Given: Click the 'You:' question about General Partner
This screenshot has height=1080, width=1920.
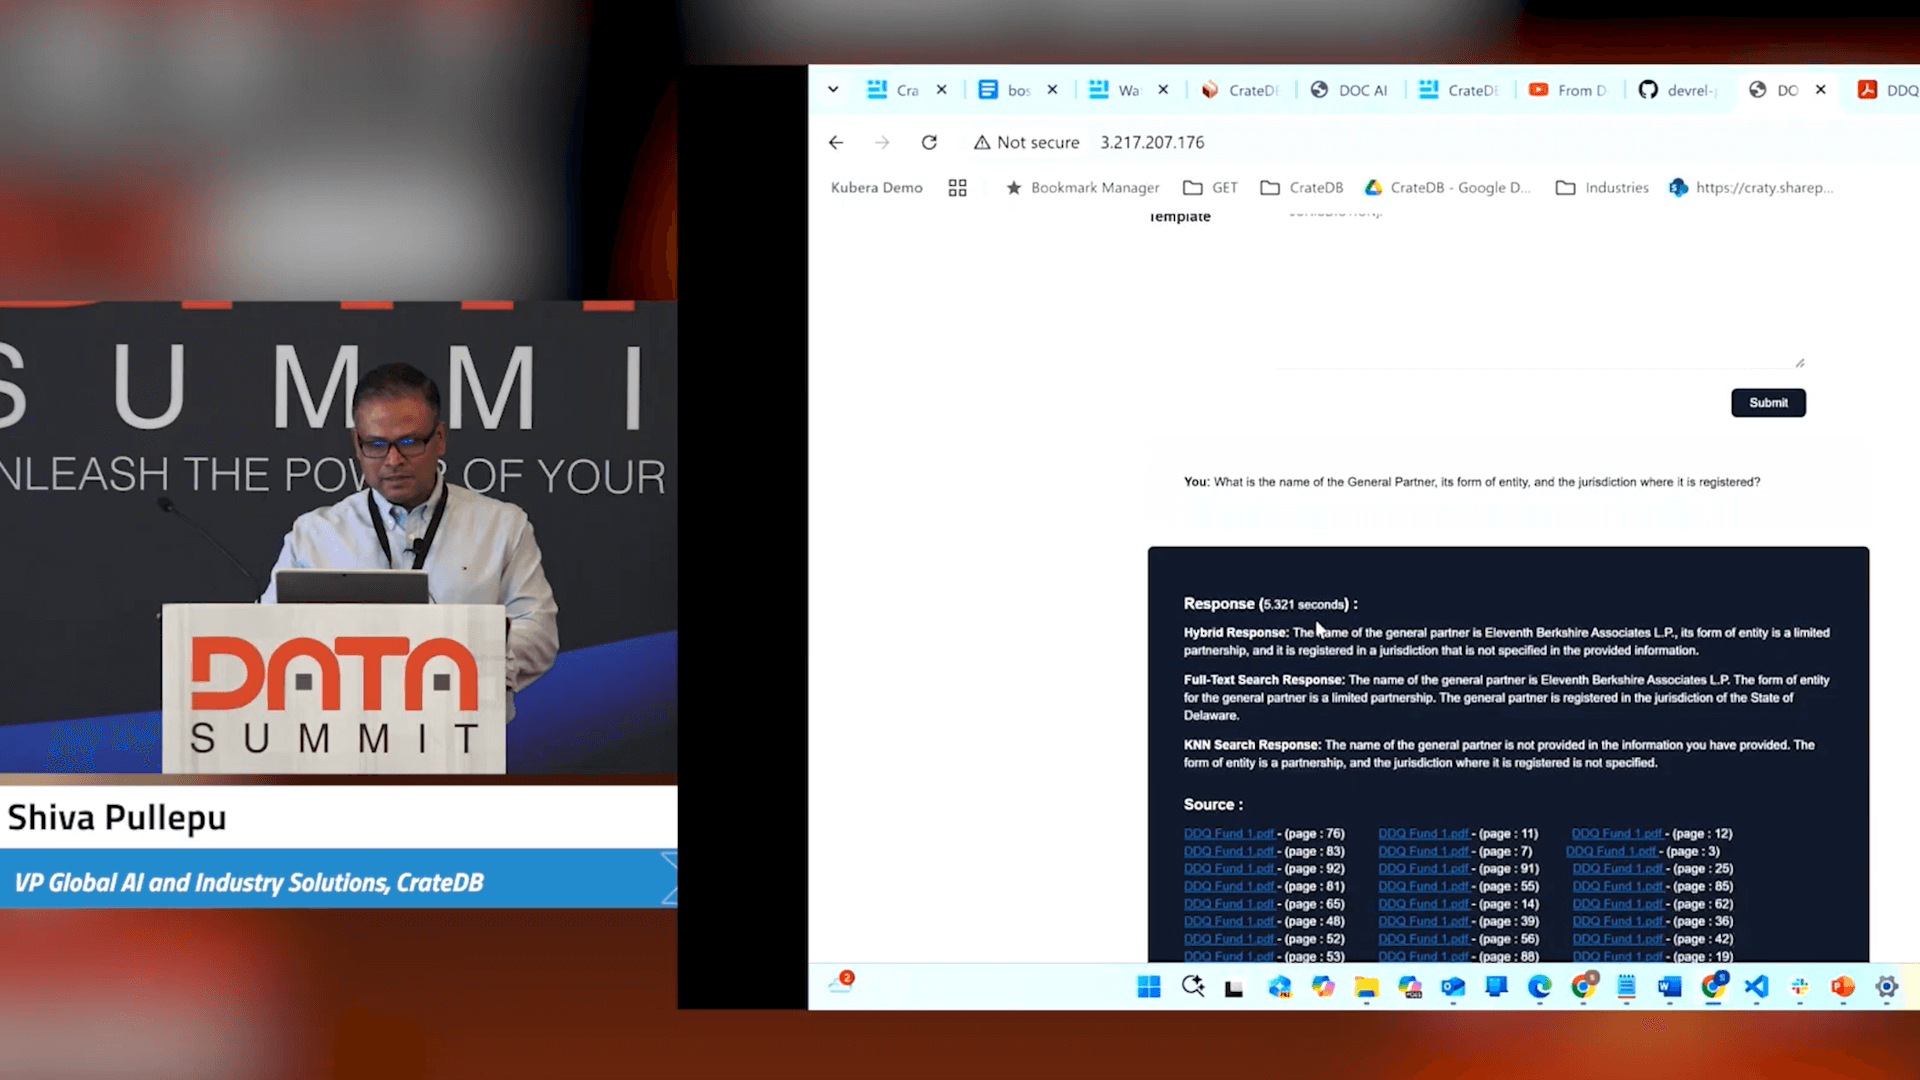Looking at the screenshot, I should point(1472,482).
